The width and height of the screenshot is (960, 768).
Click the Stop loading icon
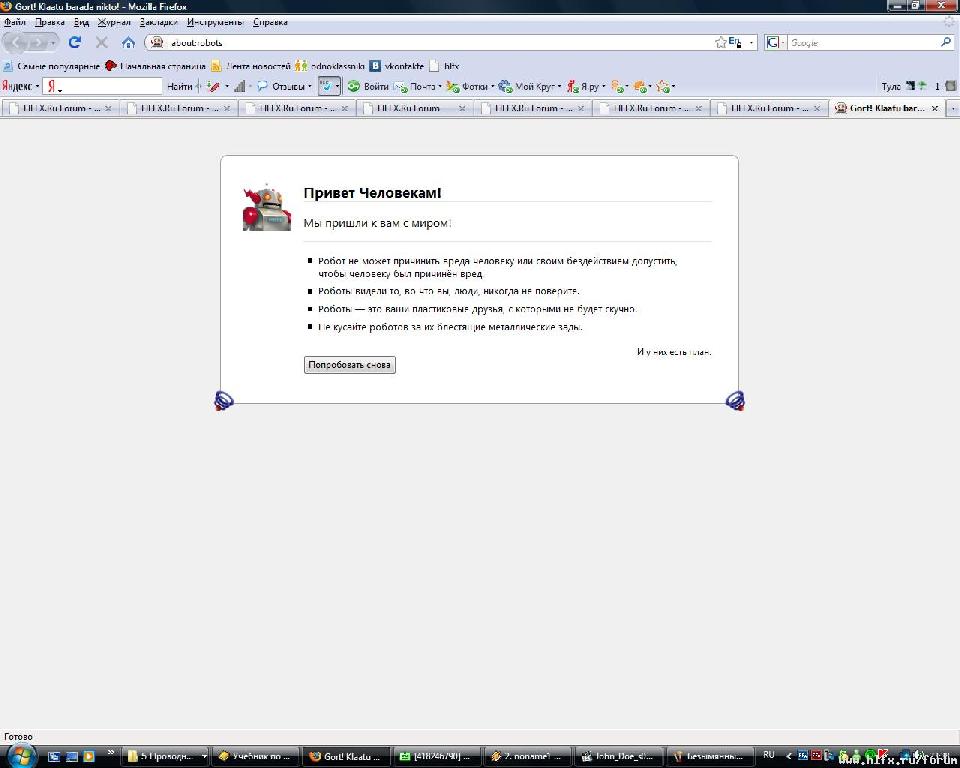(x=101, y=43)
